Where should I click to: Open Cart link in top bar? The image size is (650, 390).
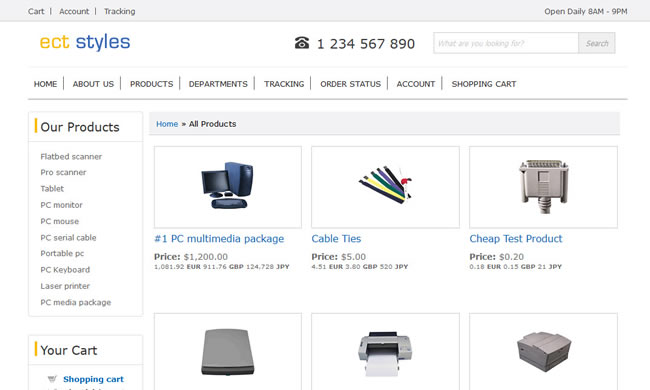click(x=36, y=12)
